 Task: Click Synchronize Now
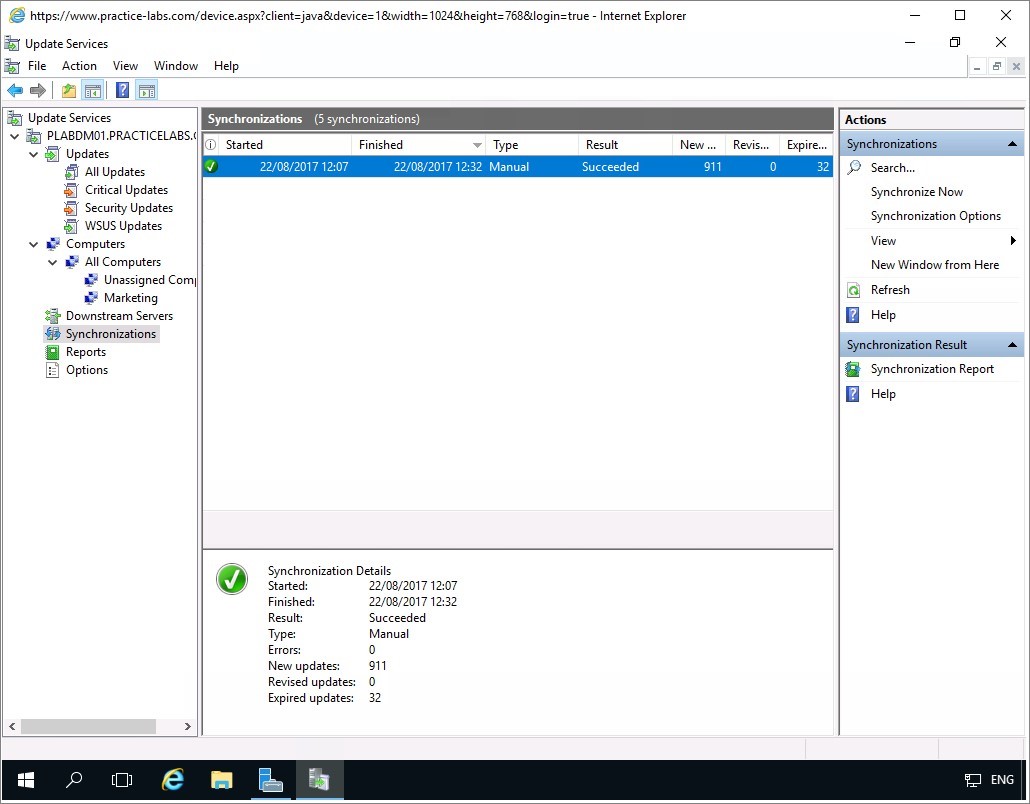pyautogui.click(x=916, y=192)
